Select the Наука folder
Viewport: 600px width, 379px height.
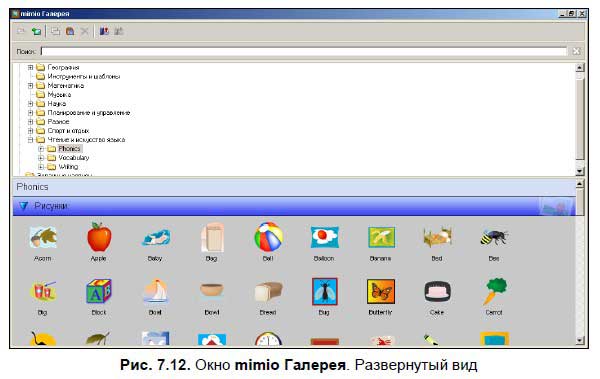tap(57, 103)
